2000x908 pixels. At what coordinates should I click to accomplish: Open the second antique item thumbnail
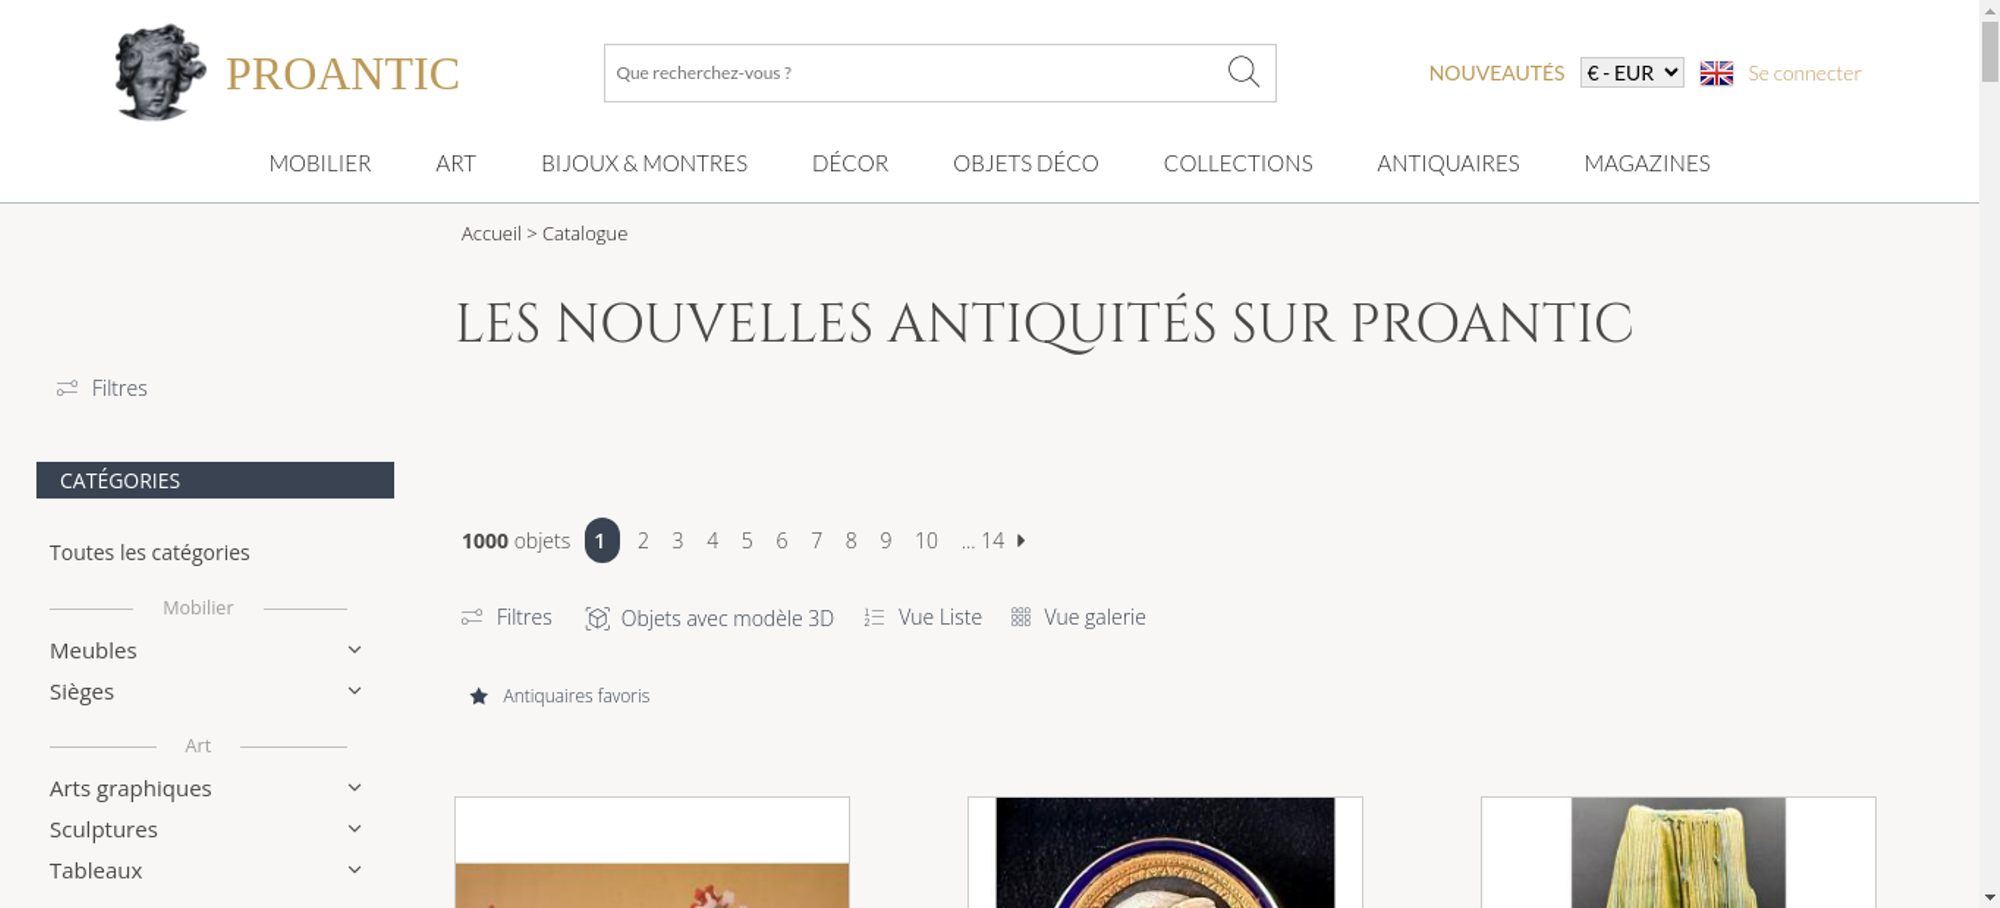click(1165, 852)
